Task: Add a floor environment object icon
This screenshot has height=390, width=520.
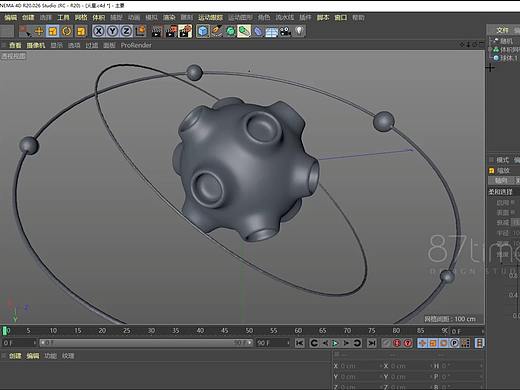Action: (272, 31)
